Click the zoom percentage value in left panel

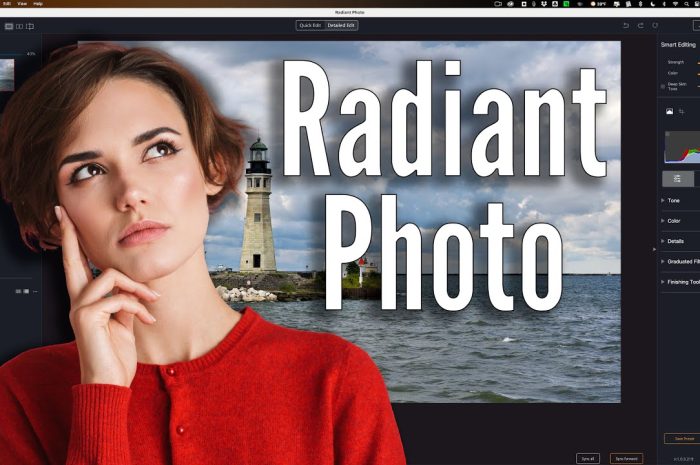31,54
